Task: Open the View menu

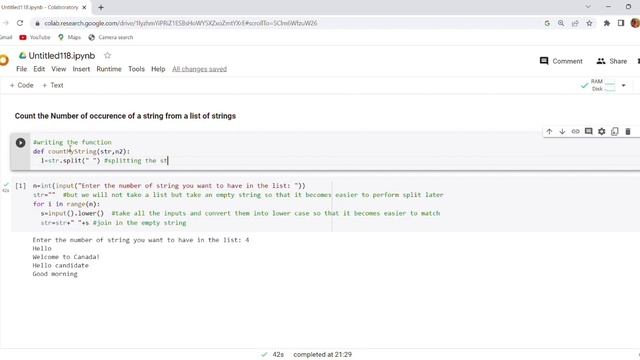Action: [x=58, y=69]
